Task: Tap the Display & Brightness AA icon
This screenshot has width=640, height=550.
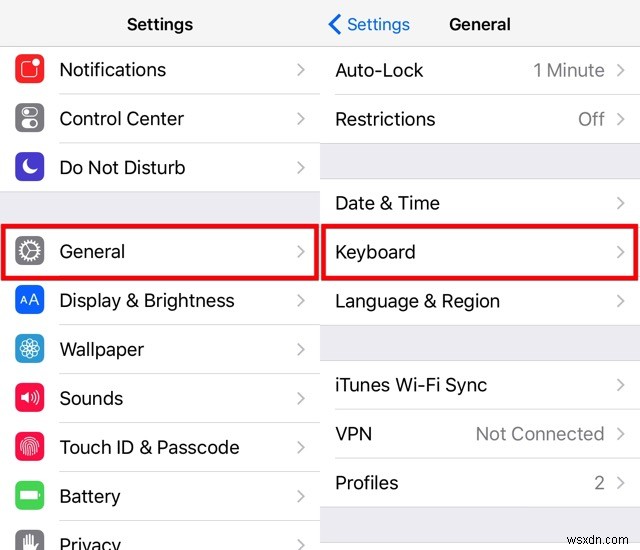Action: pyautogui.click(x=30, y=301)
